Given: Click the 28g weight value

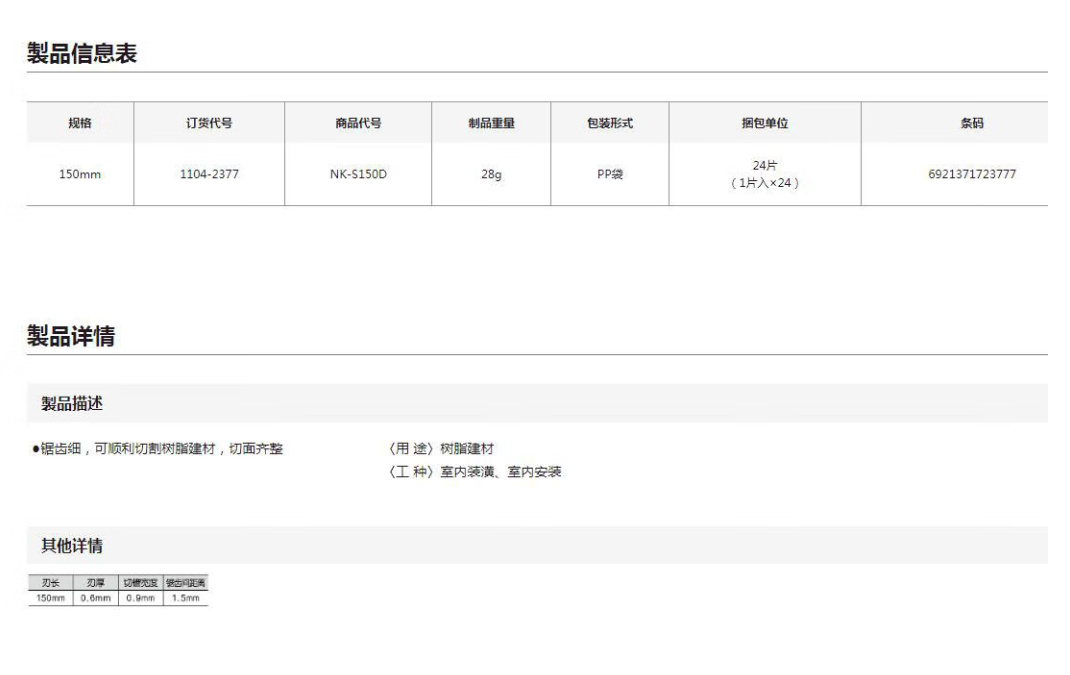Looking at the screenshot, I should (x=491, y=174).
